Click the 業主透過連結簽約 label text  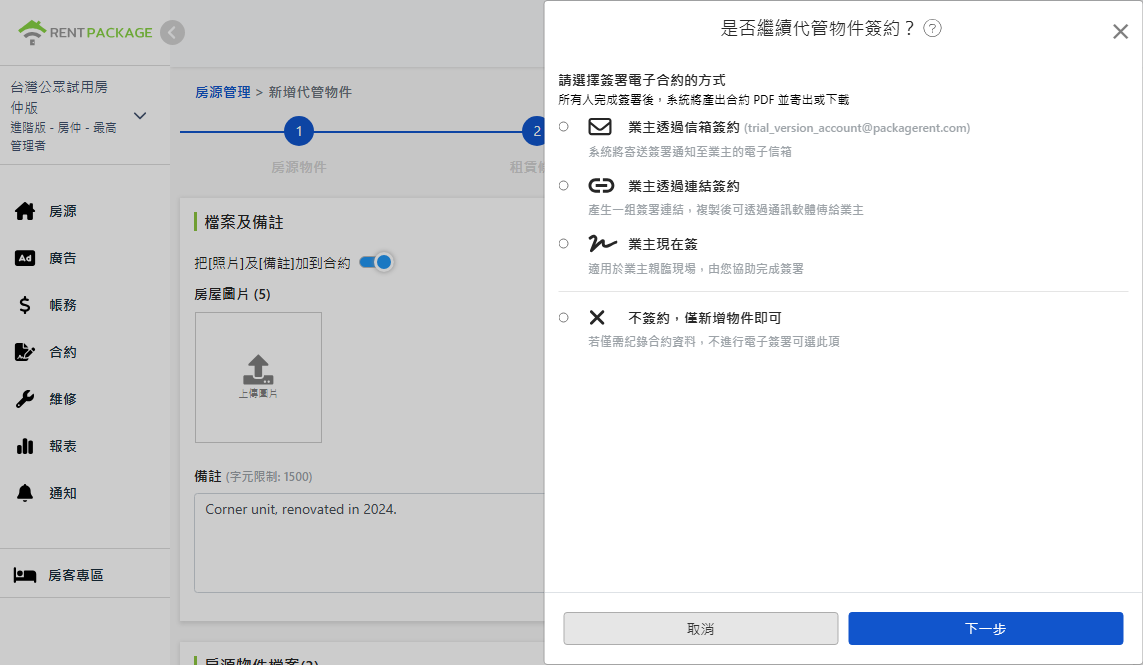click(x=684, y=187)
